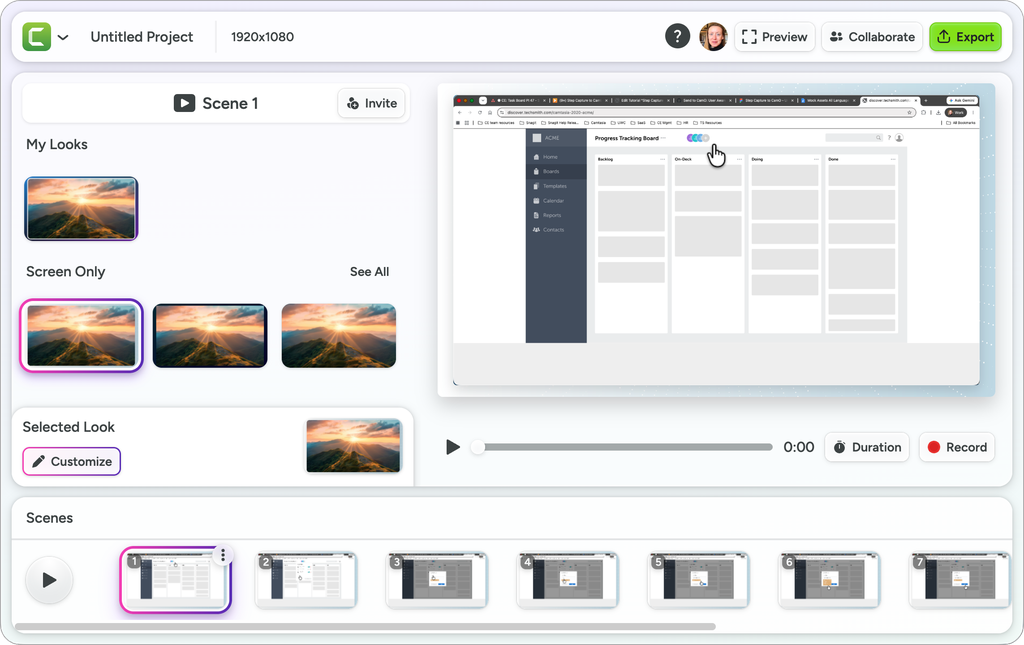Click the Invite button in the Scene 1 header
Viewport: 1024px width, 645px height.
(372, 103)
